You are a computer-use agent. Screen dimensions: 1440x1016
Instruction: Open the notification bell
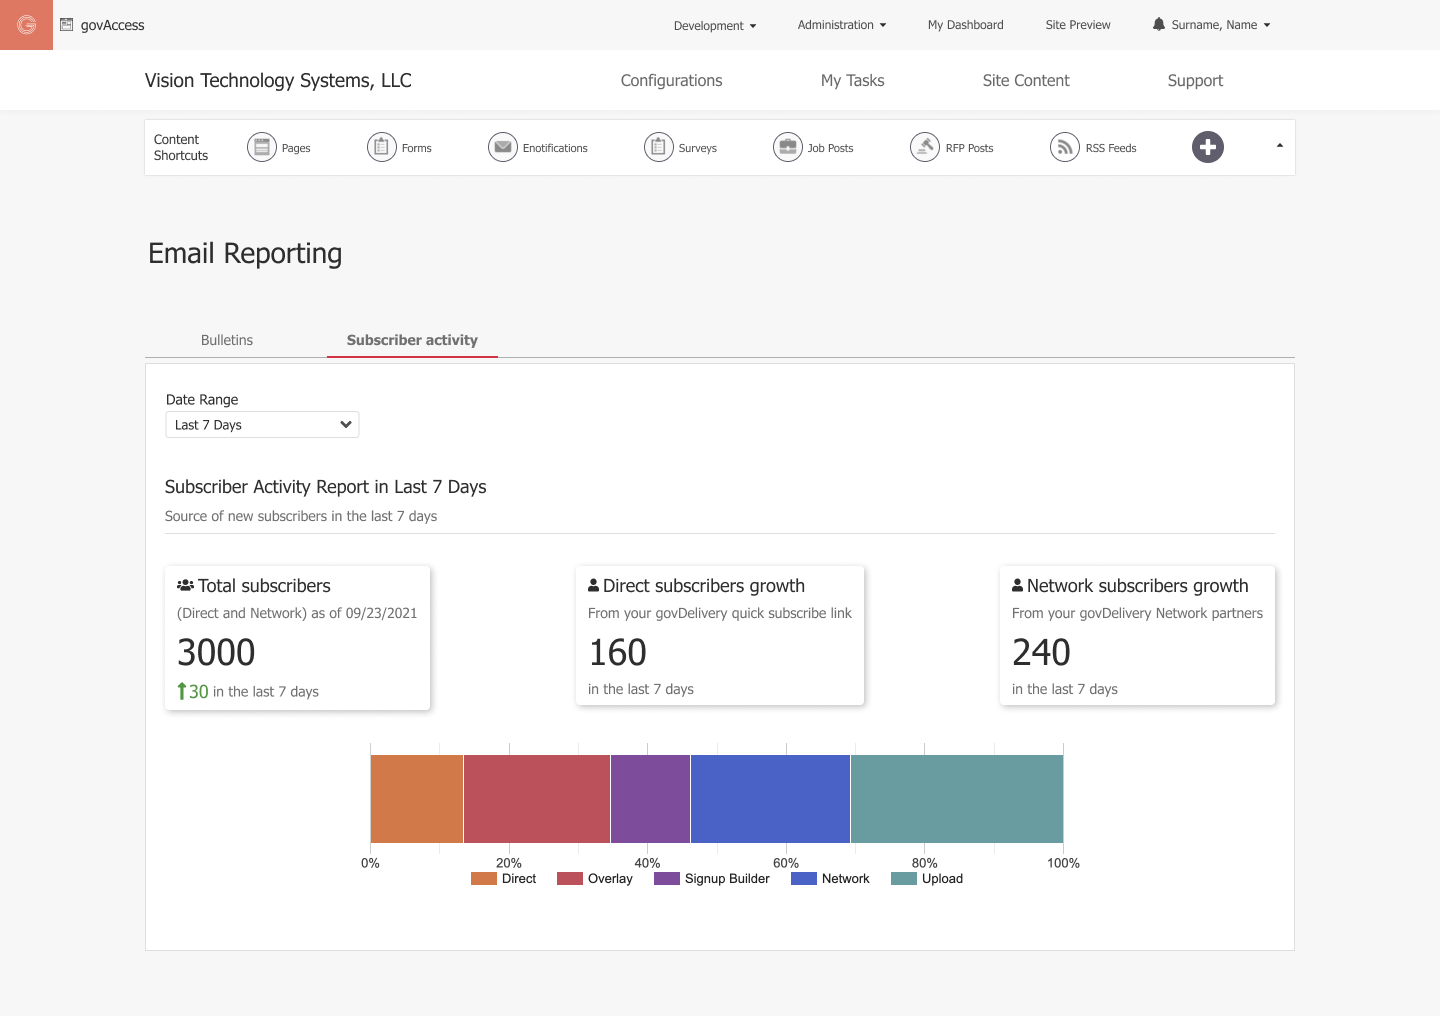[1160, 24]
